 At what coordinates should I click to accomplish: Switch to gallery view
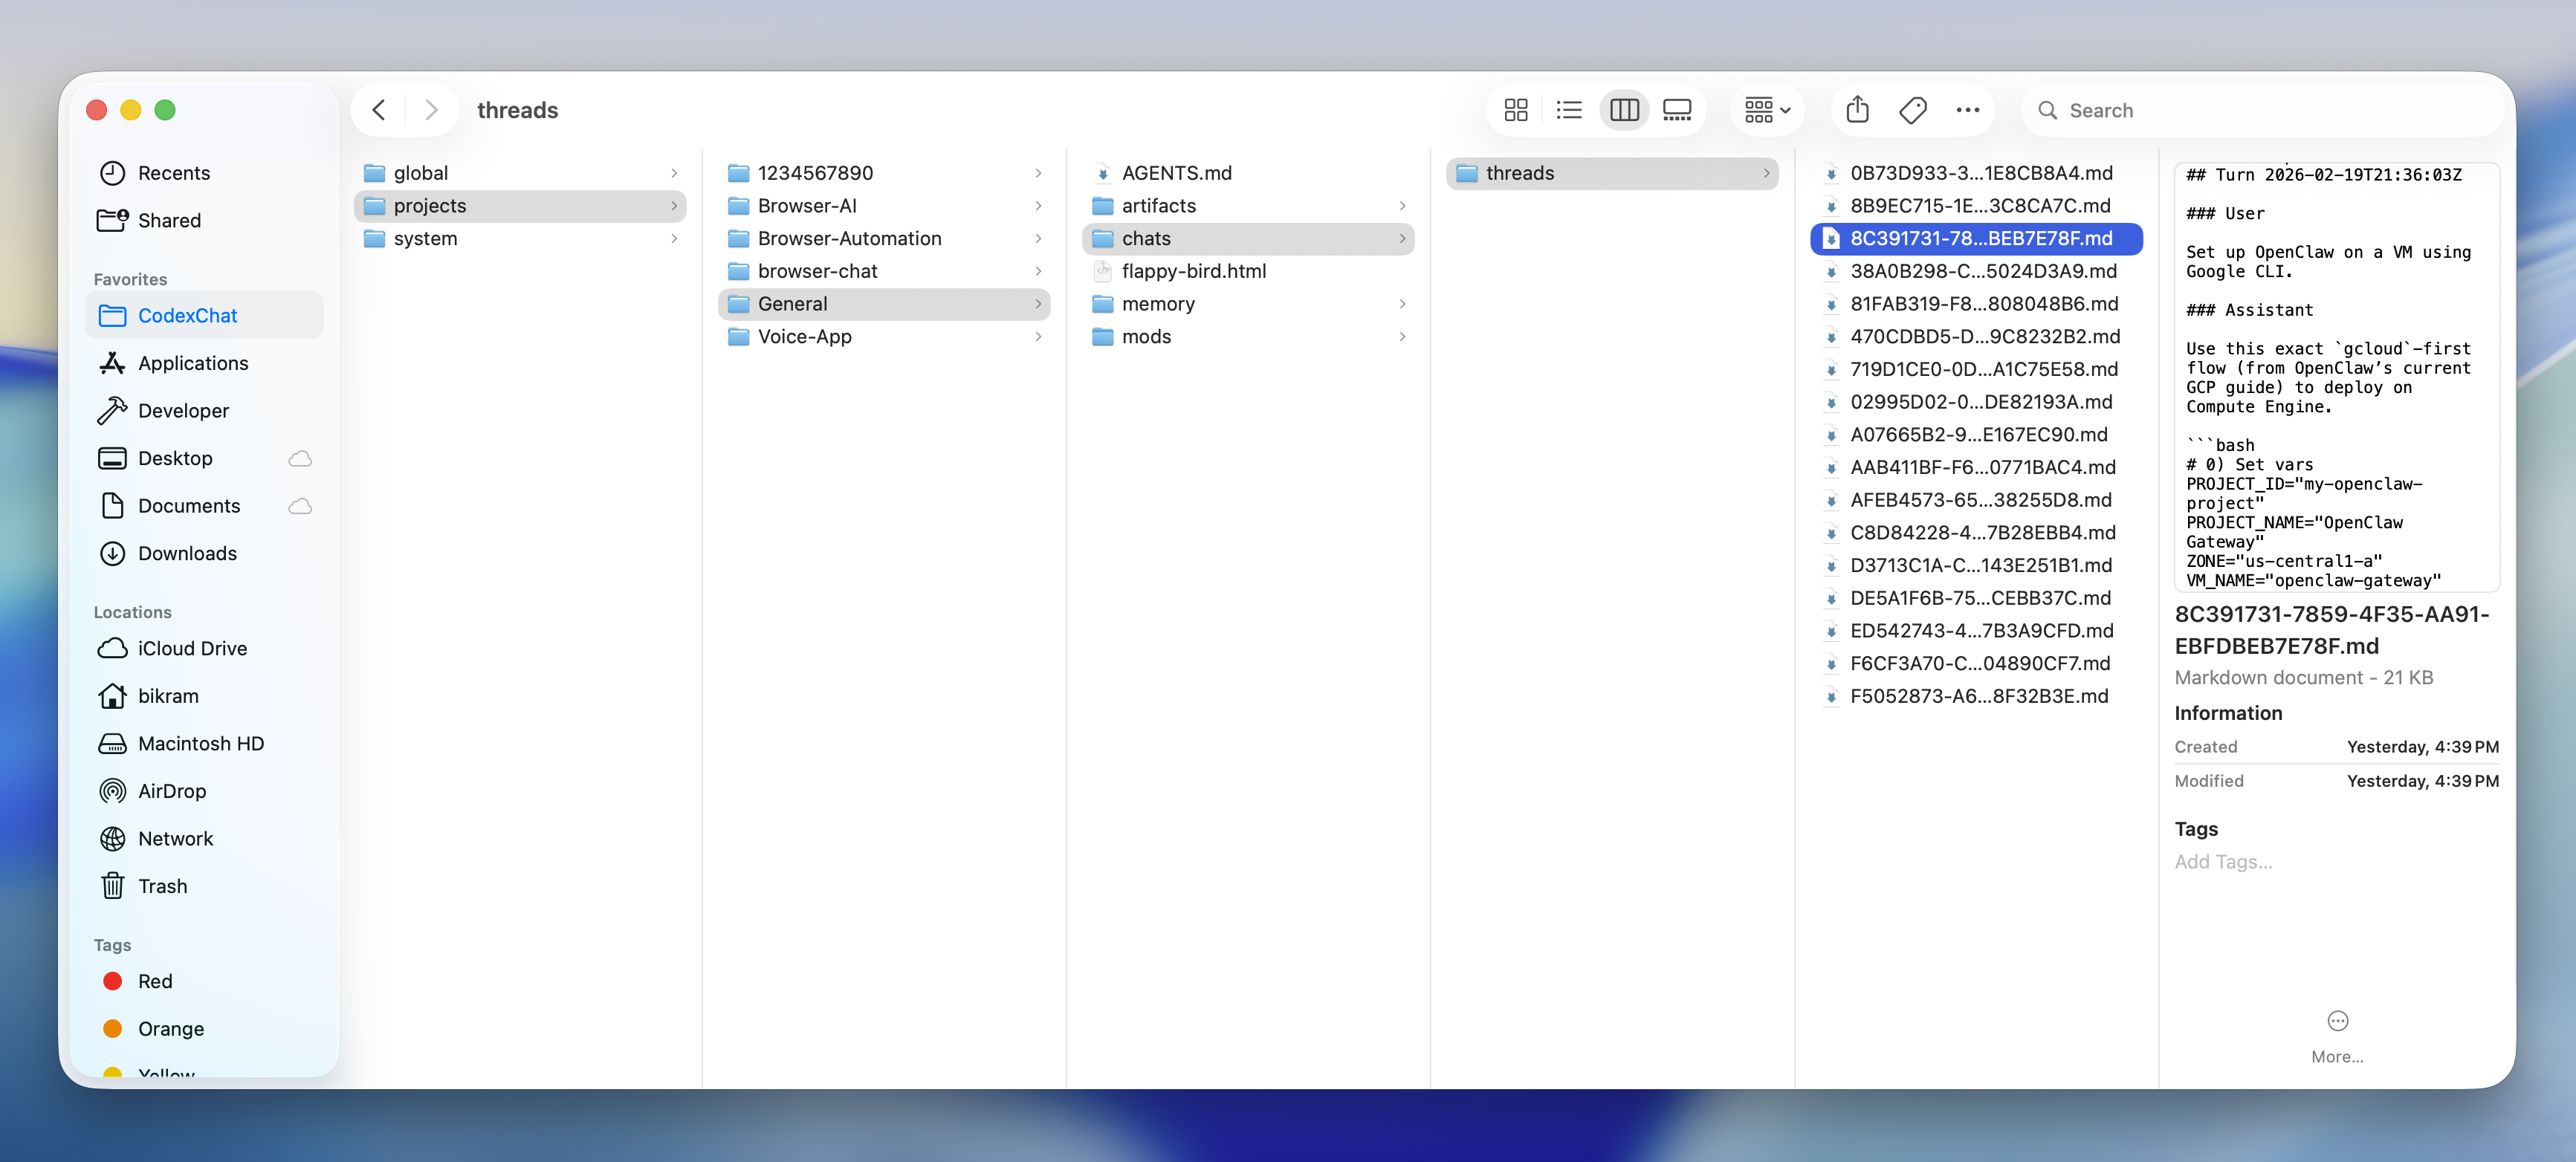point(1677,110)
